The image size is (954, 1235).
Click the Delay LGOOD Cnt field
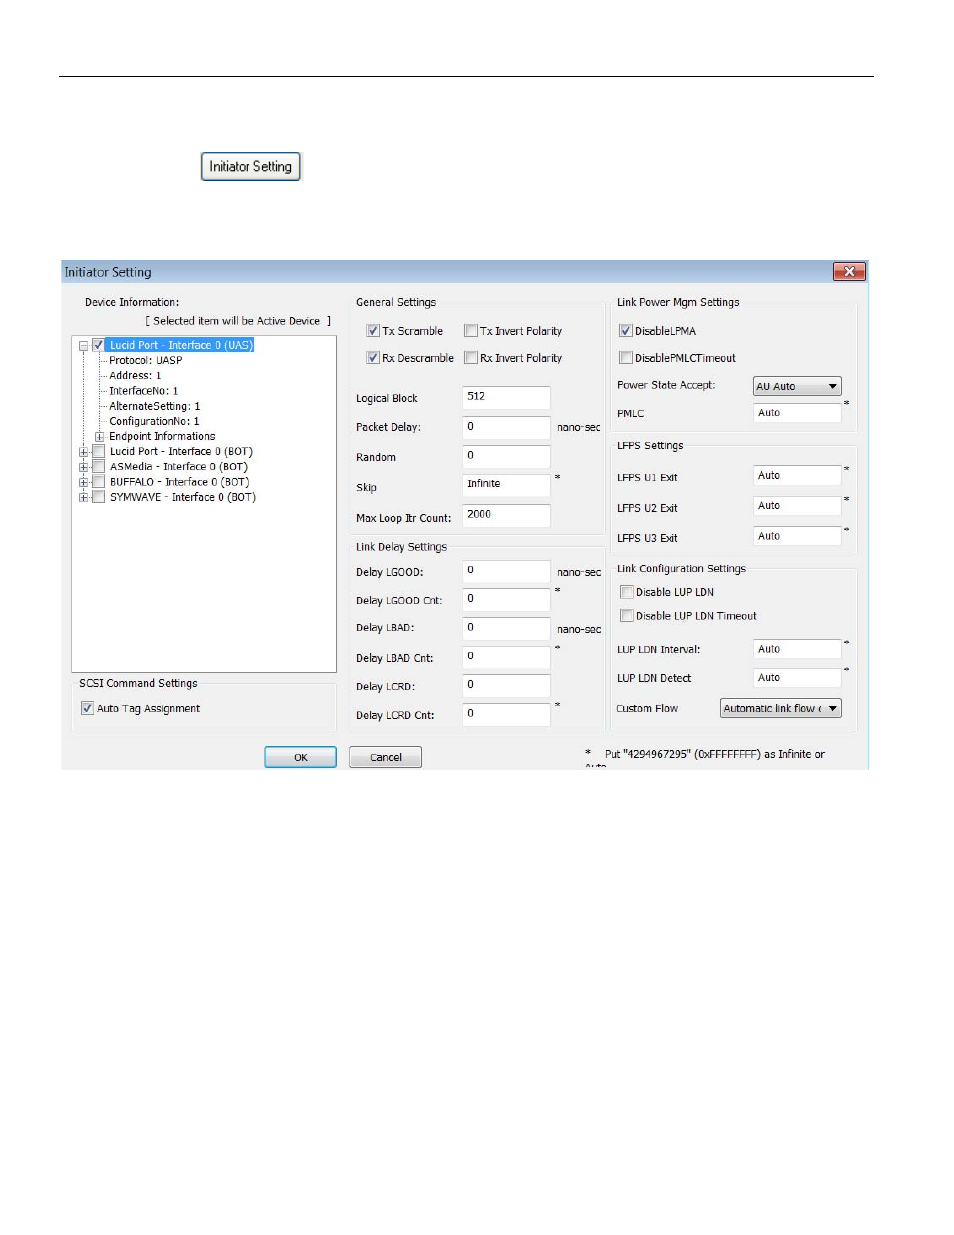[x=506, y=599]
